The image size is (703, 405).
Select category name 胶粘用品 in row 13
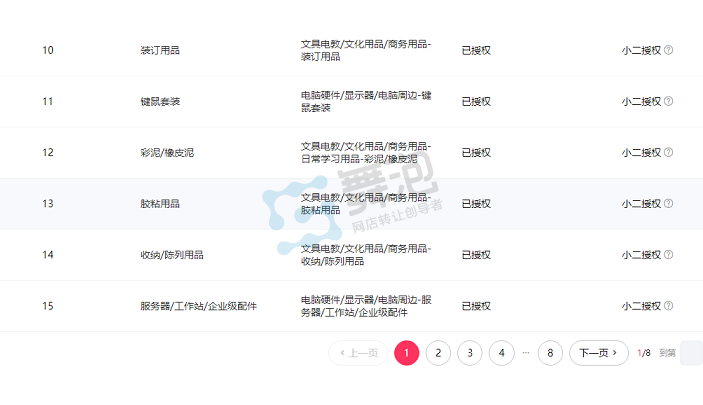(160, 204)
